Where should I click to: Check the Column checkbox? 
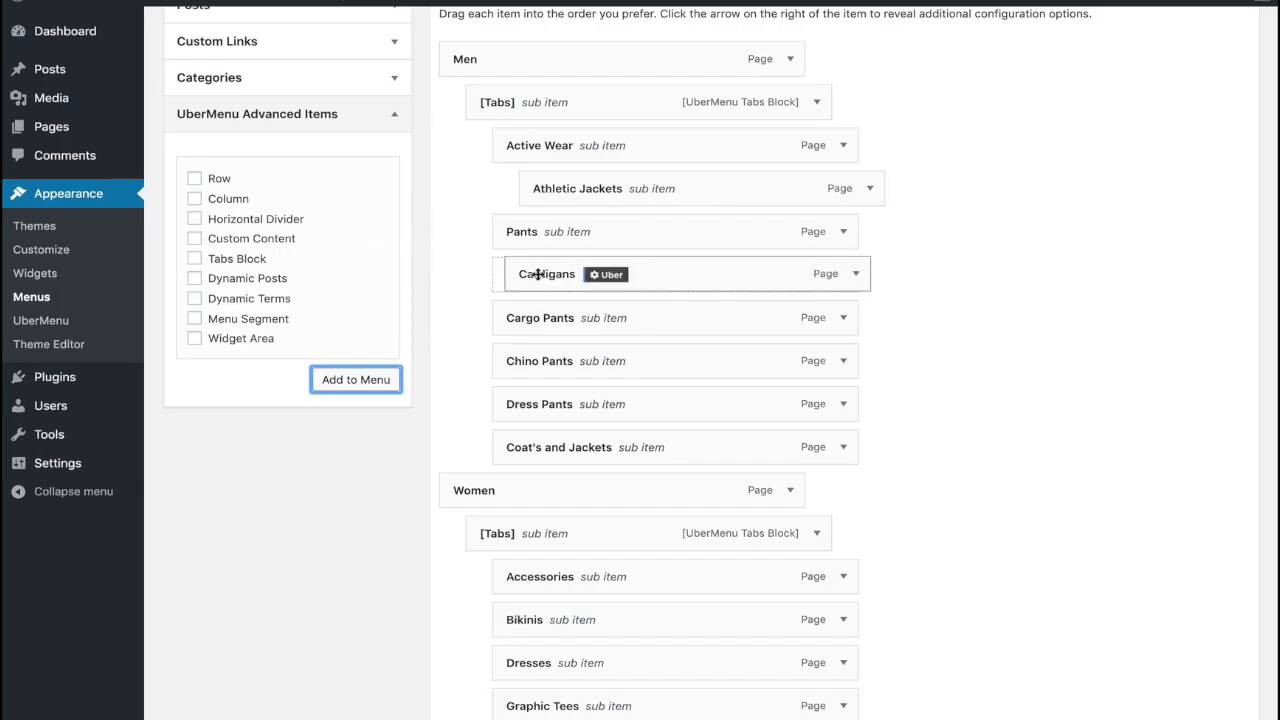tap(194, 198)
